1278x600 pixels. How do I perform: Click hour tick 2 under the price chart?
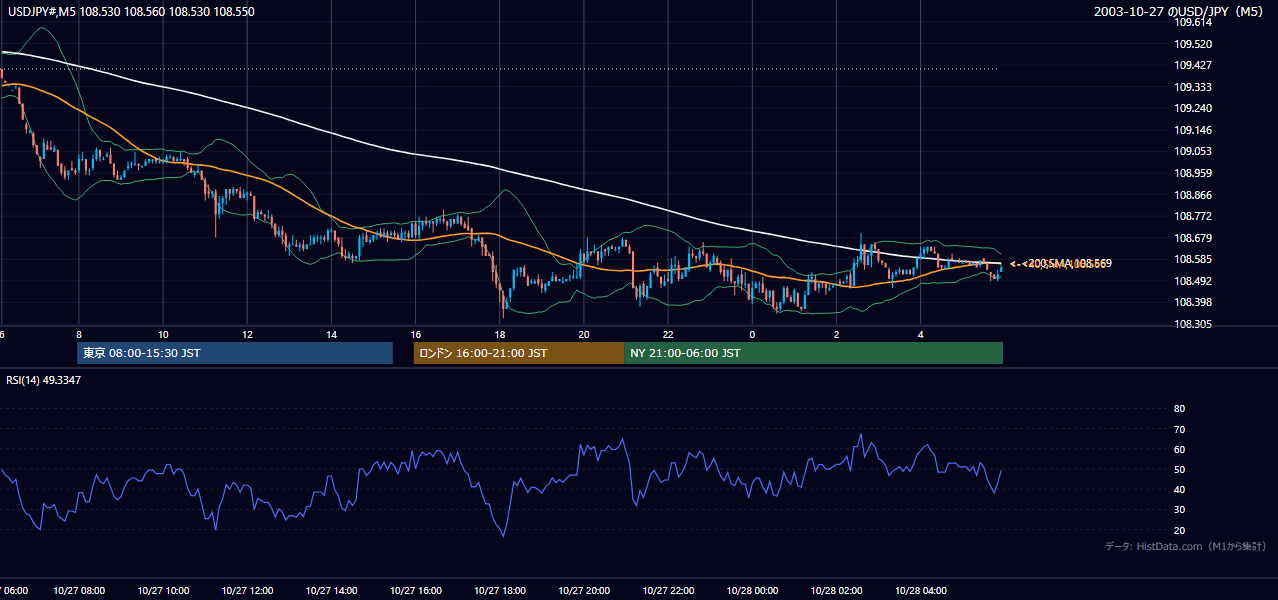(836, 334)
